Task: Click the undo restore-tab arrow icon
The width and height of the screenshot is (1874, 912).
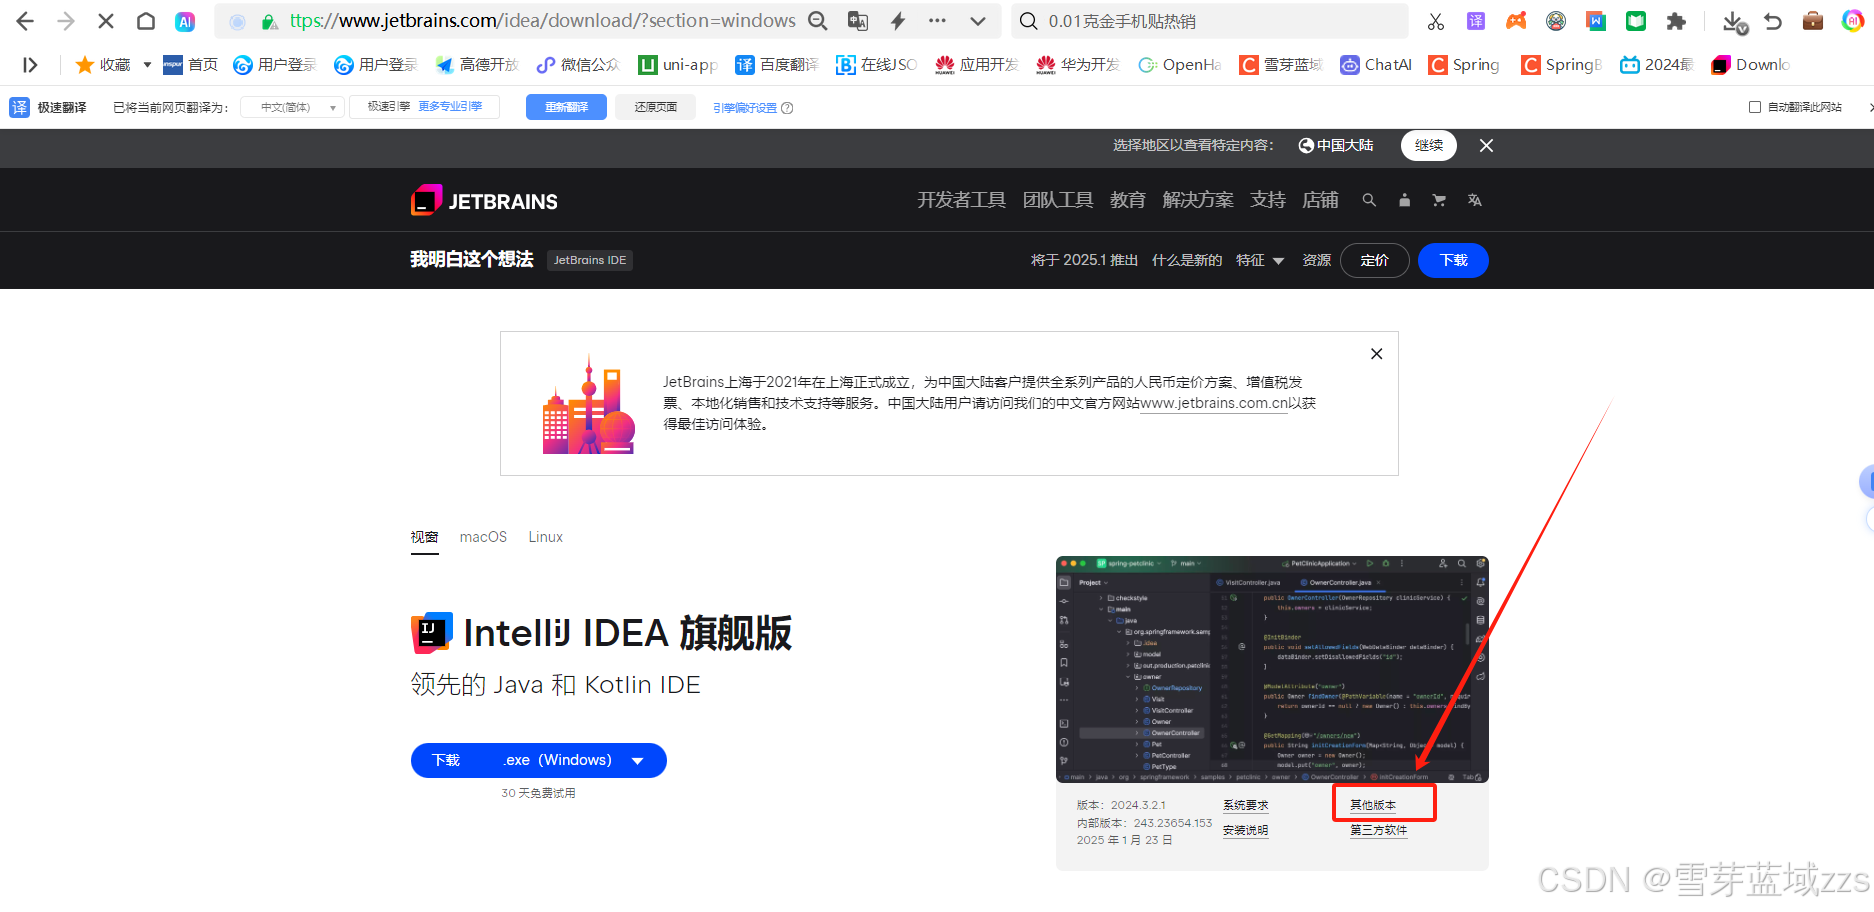Action: (1773, 21)
